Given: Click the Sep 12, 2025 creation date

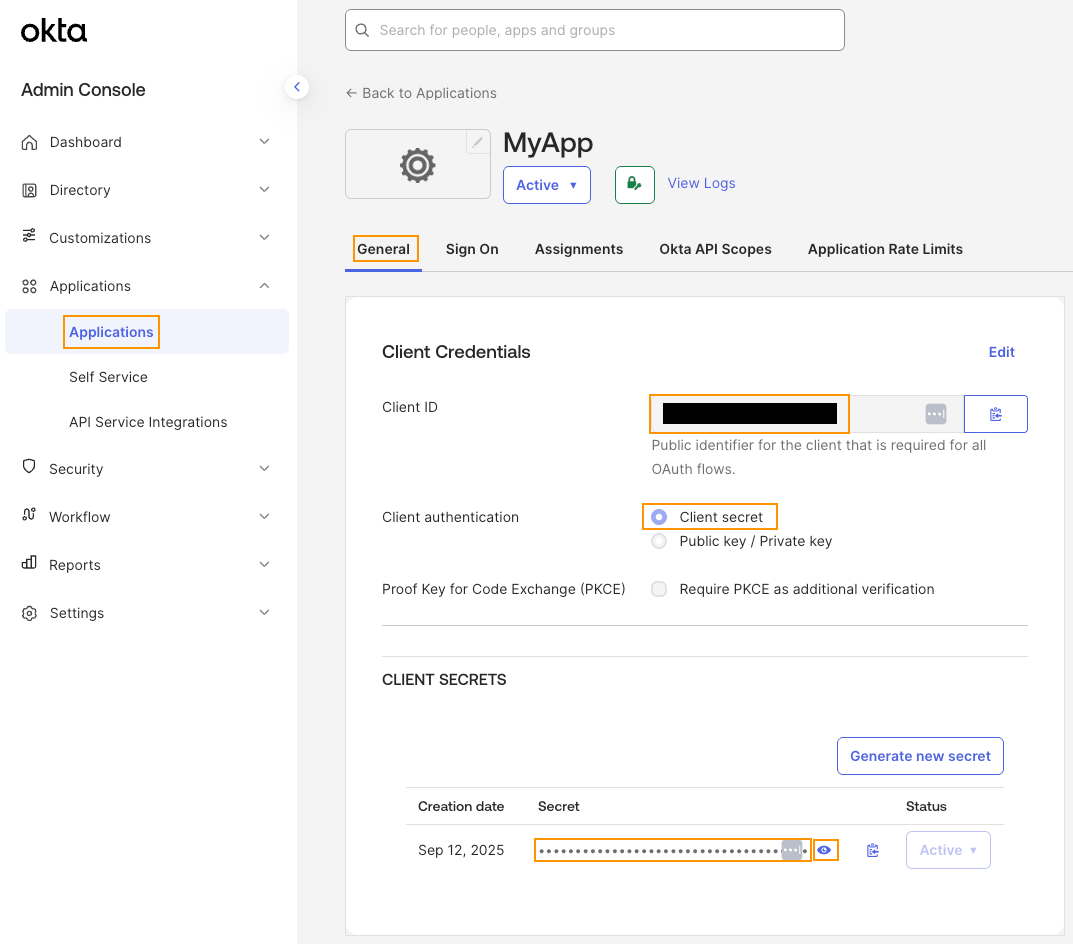Looking at the screenshot, I should (461, 850).
